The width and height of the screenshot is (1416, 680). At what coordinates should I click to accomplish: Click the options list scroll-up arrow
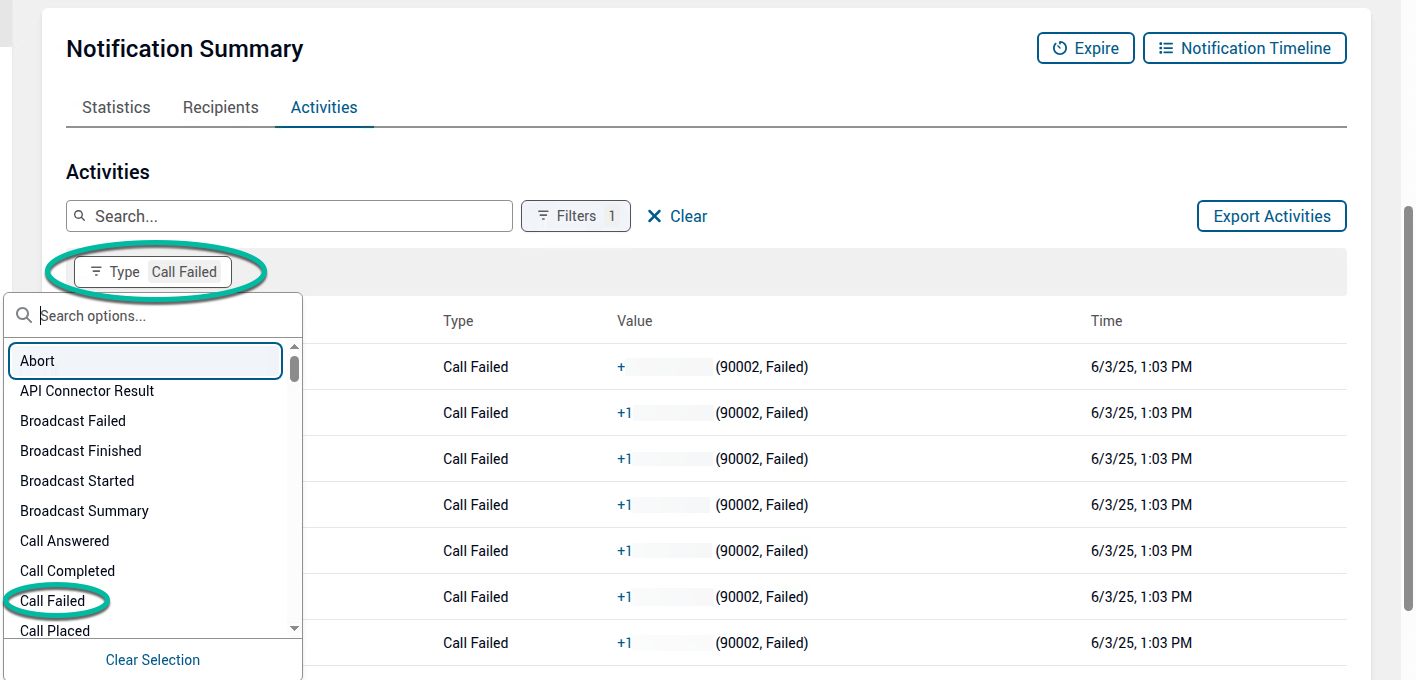[294, 346]
